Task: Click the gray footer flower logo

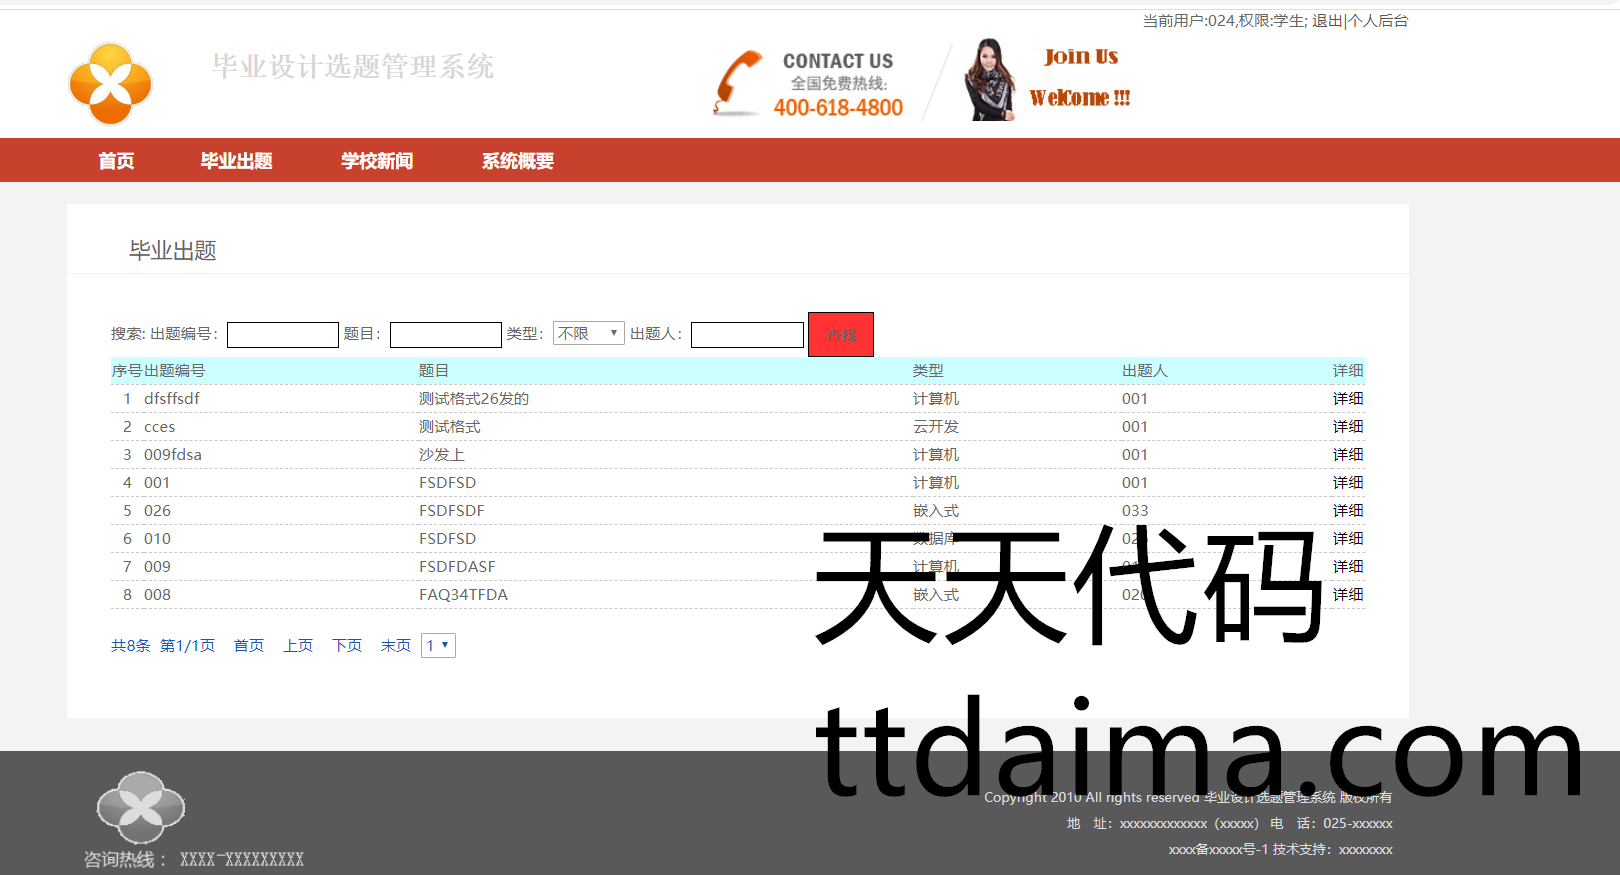Action: click(140, 808)
